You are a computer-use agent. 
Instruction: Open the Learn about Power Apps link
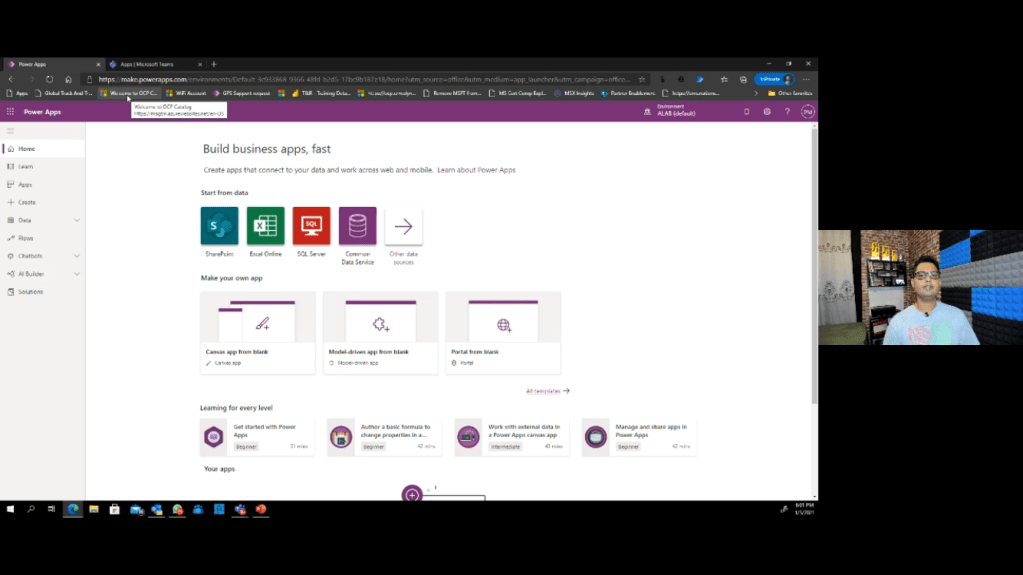pyautogui.click(x=476, y=170)
